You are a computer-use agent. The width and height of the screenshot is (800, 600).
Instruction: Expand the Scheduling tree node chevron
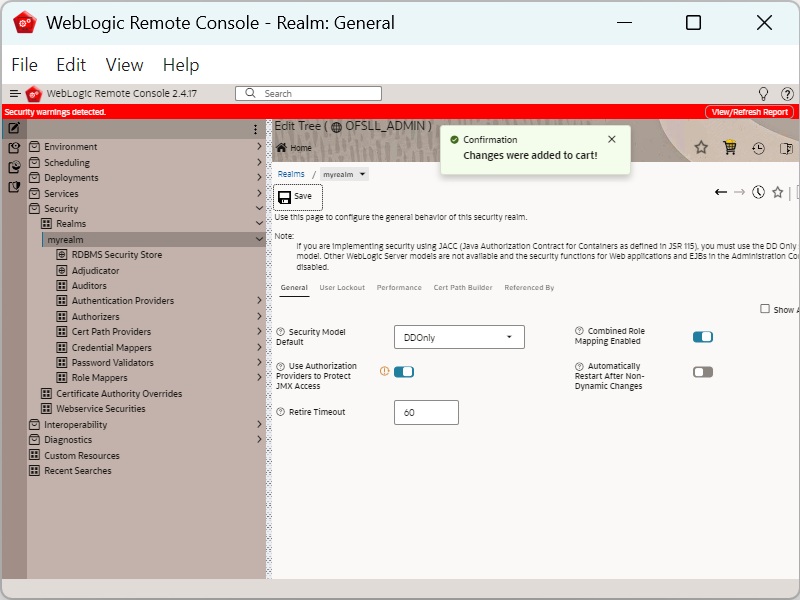(259, 162)
